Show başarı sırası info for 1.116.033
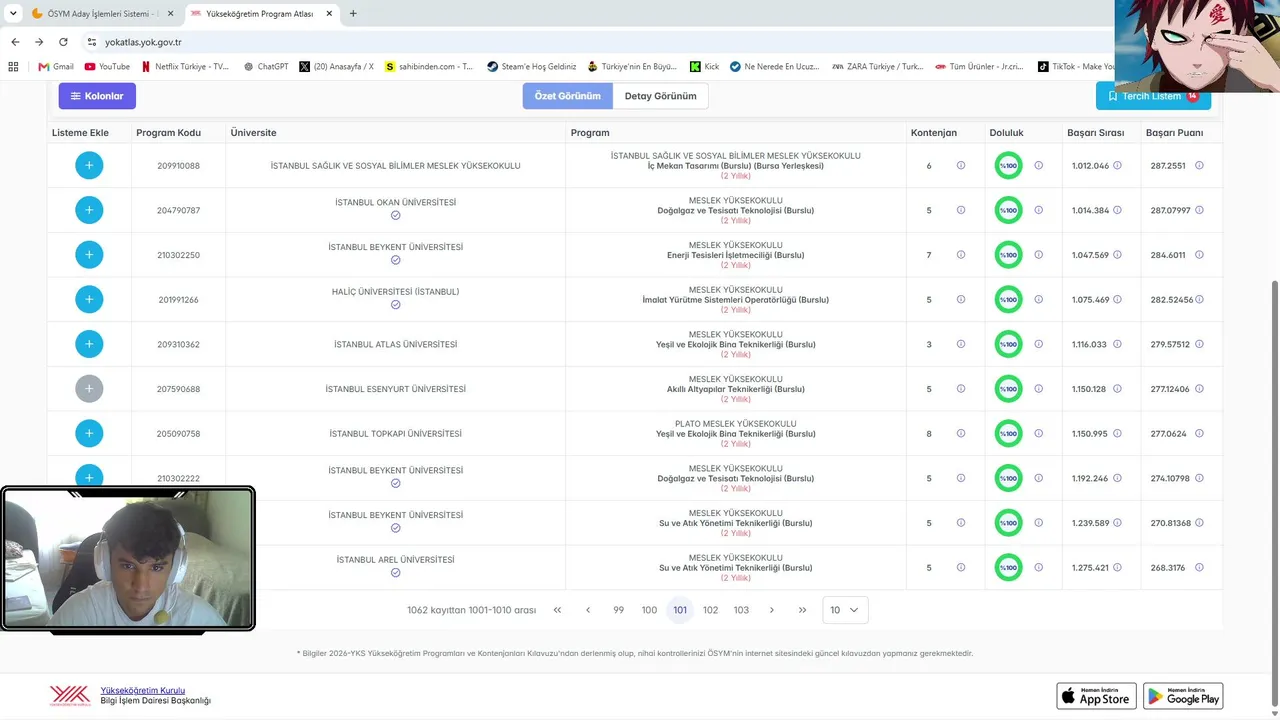This screenshot has width=1280, height=720. point(1117,344)
